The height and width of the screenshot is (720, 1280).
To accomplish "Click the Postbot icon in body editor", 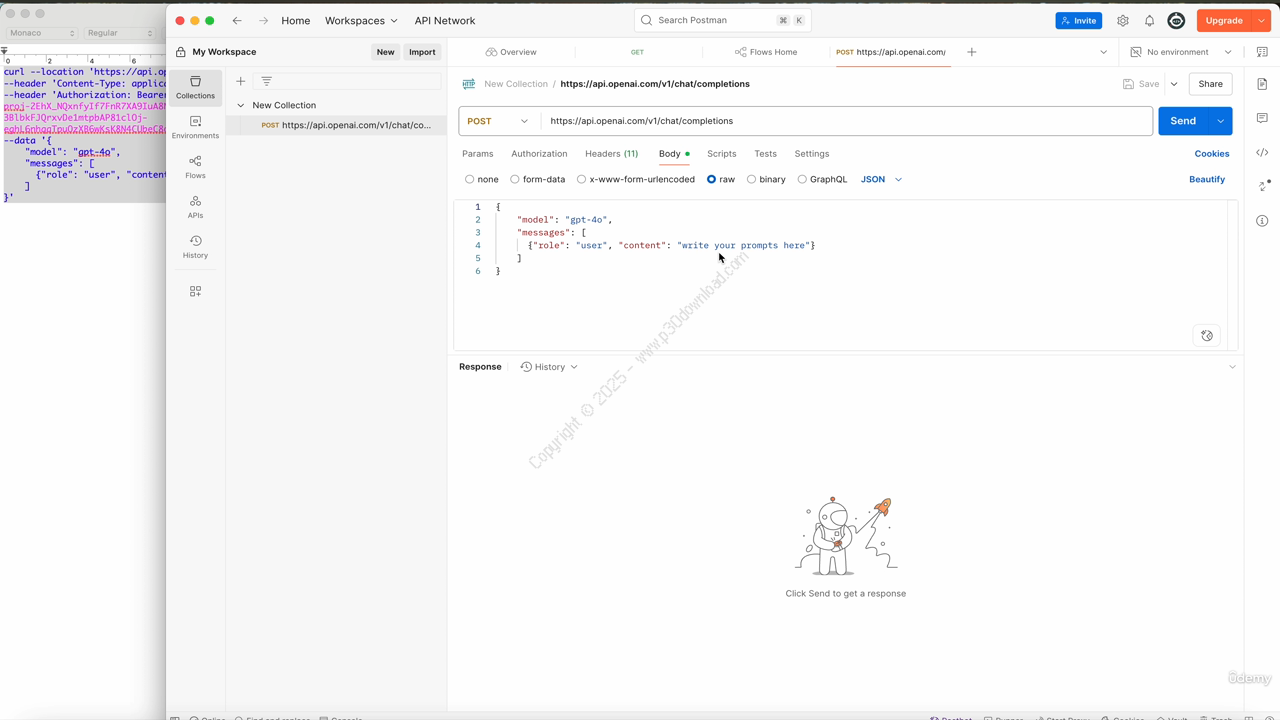I will pyautogui.click(x=1207, y=336).
